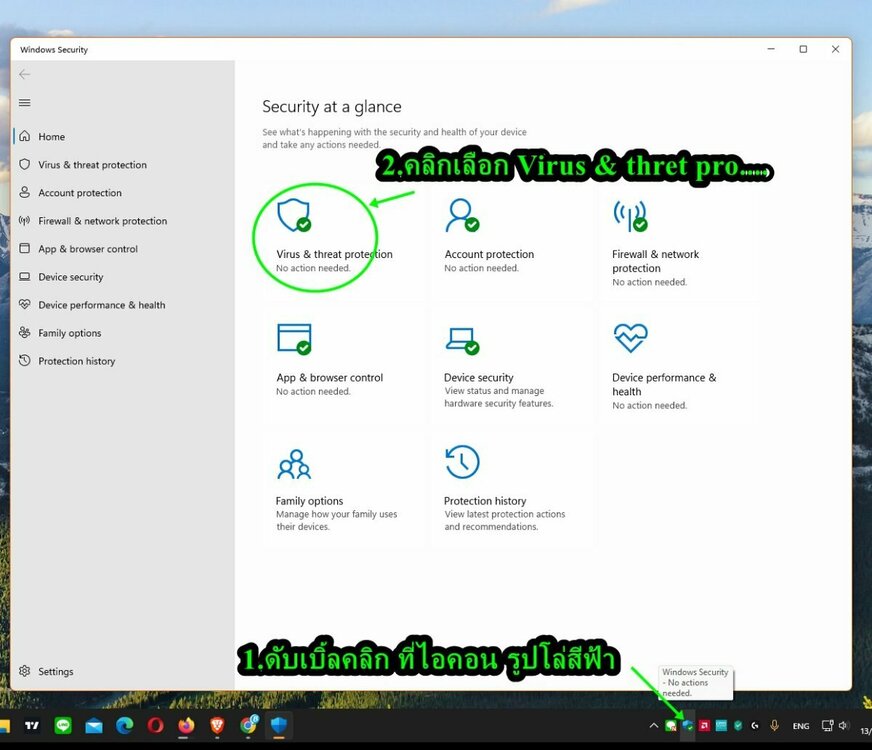This screenshot has width=872, height=750.
Task: Click the ENG language indicator in taskbar
Action: tap(801, 726)
